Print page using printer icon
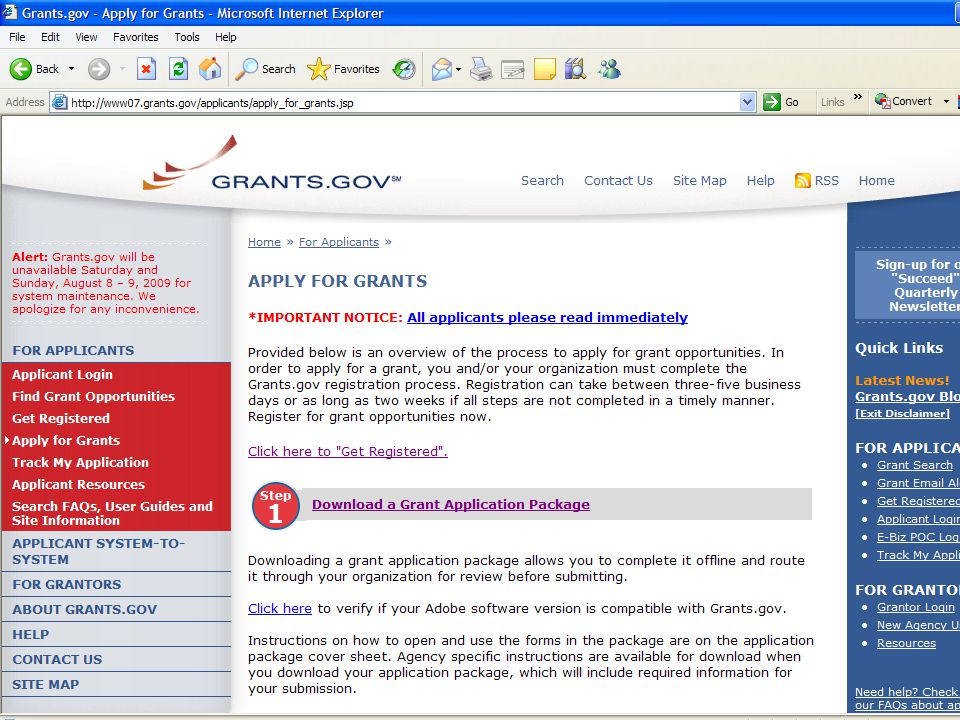The height and width of the screenshot is (720, 960). coord(481,69)
